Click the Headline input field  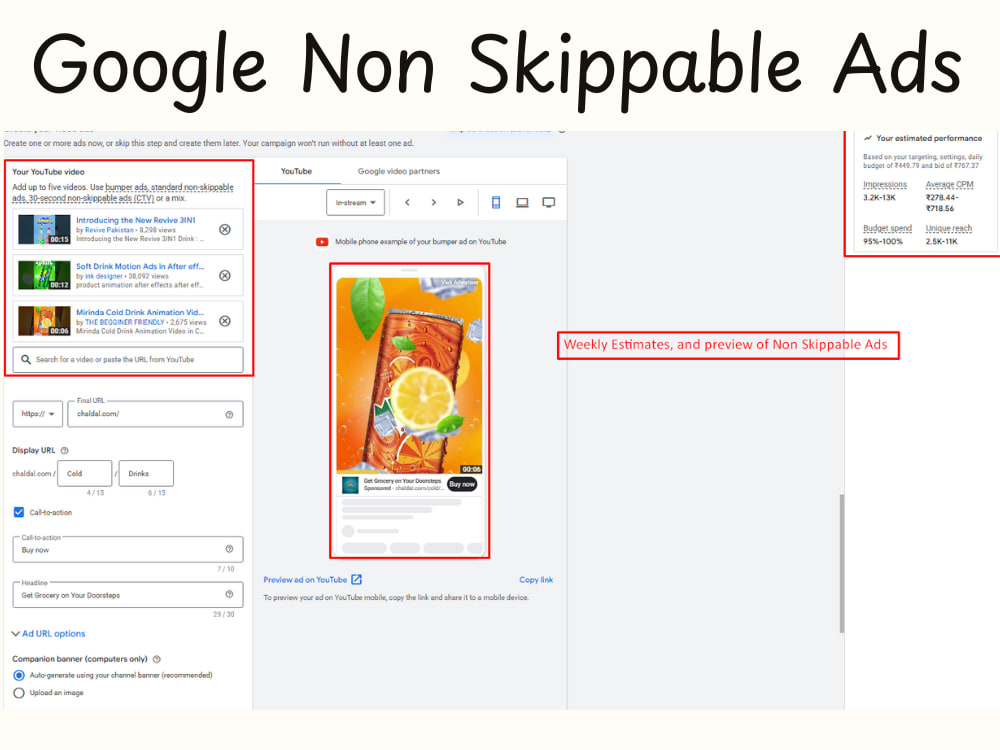click(128, 594)
